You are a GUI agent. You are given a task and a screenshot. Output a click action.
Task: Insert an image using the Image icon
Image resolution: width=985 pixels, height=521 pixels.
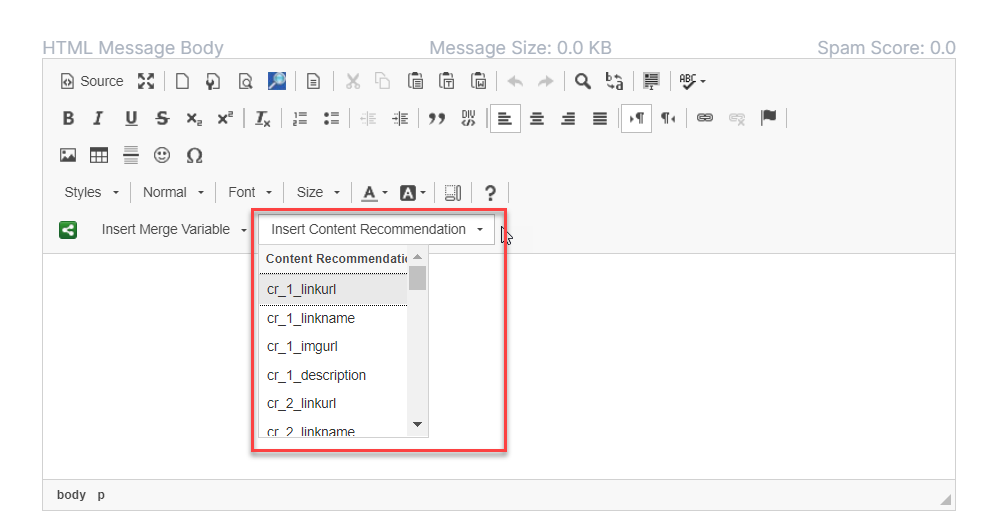click(68, 155)
